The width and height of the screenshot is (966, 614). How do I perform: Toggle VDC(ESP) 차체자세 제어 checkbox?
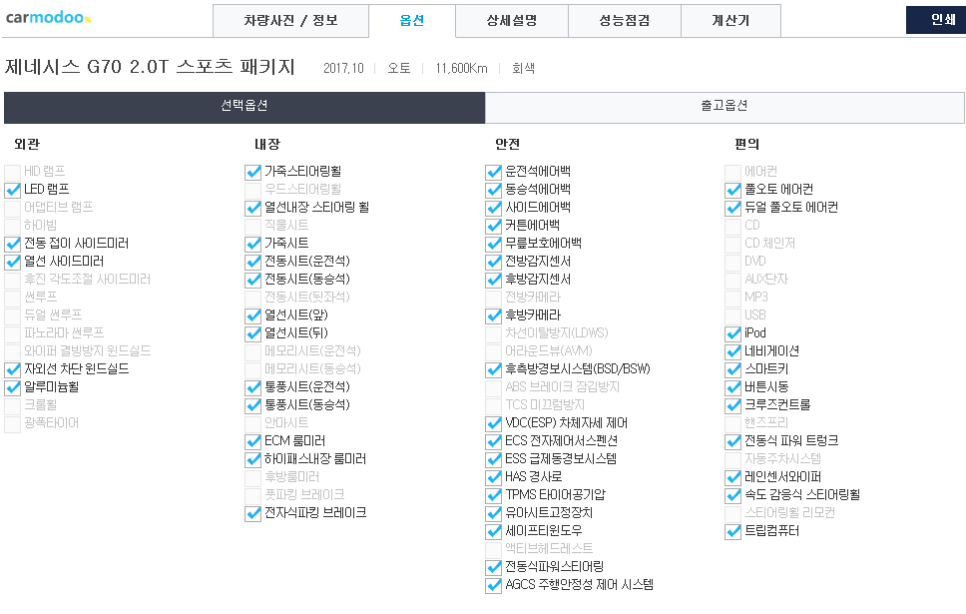493,424
